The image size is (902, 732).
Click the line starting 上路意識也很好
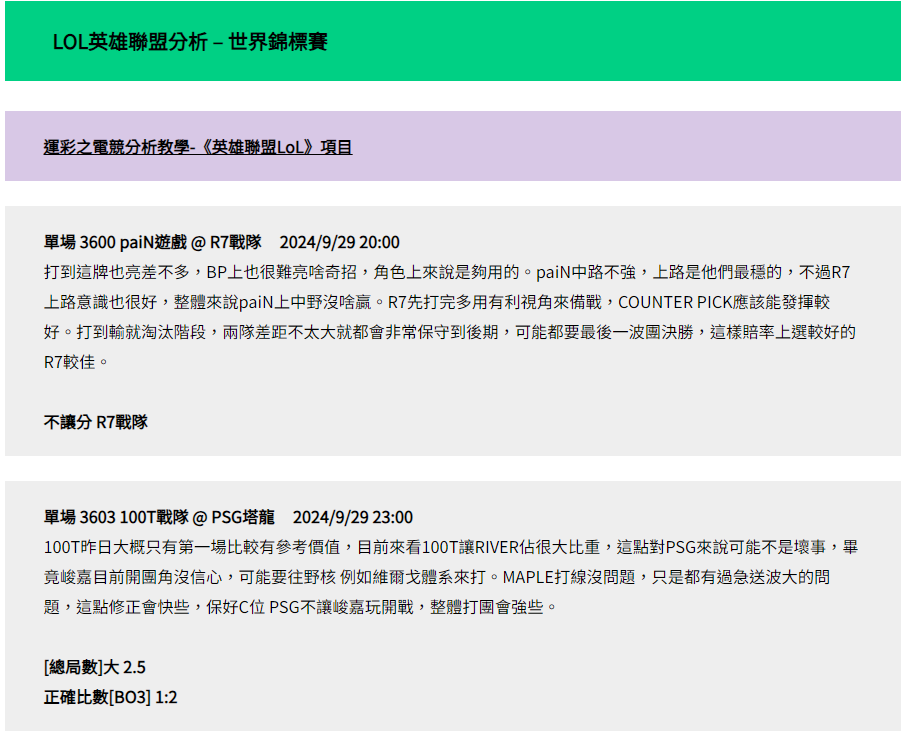446,302
